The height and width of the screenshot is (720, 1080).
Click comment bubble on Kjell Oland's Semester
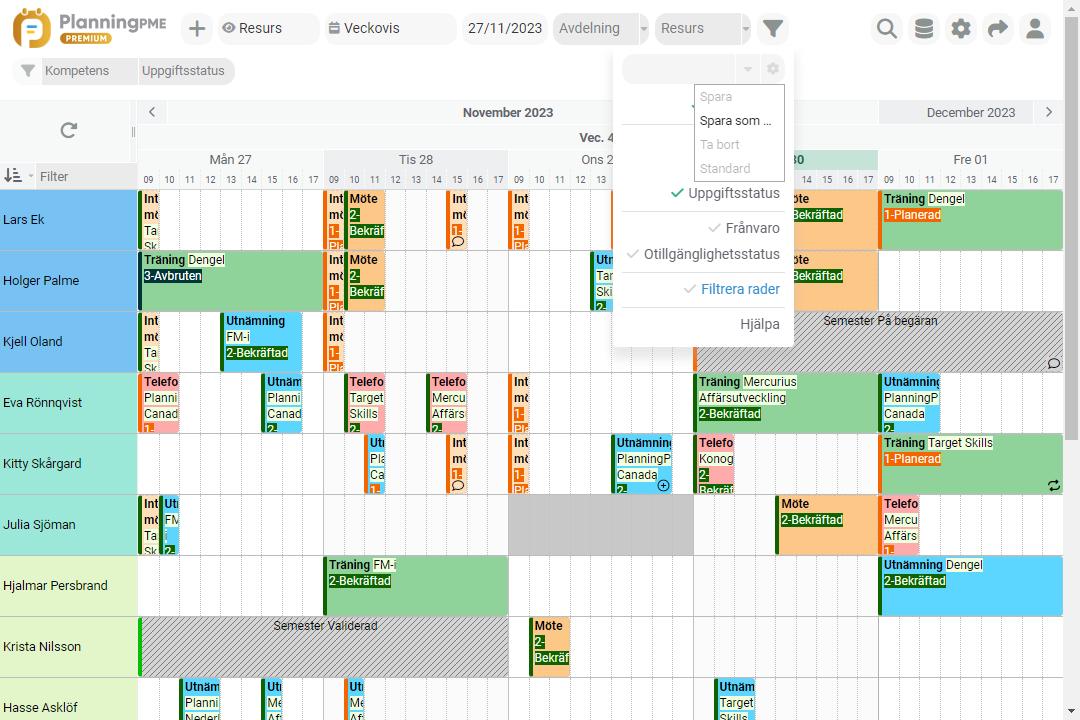coord(1054,363)
